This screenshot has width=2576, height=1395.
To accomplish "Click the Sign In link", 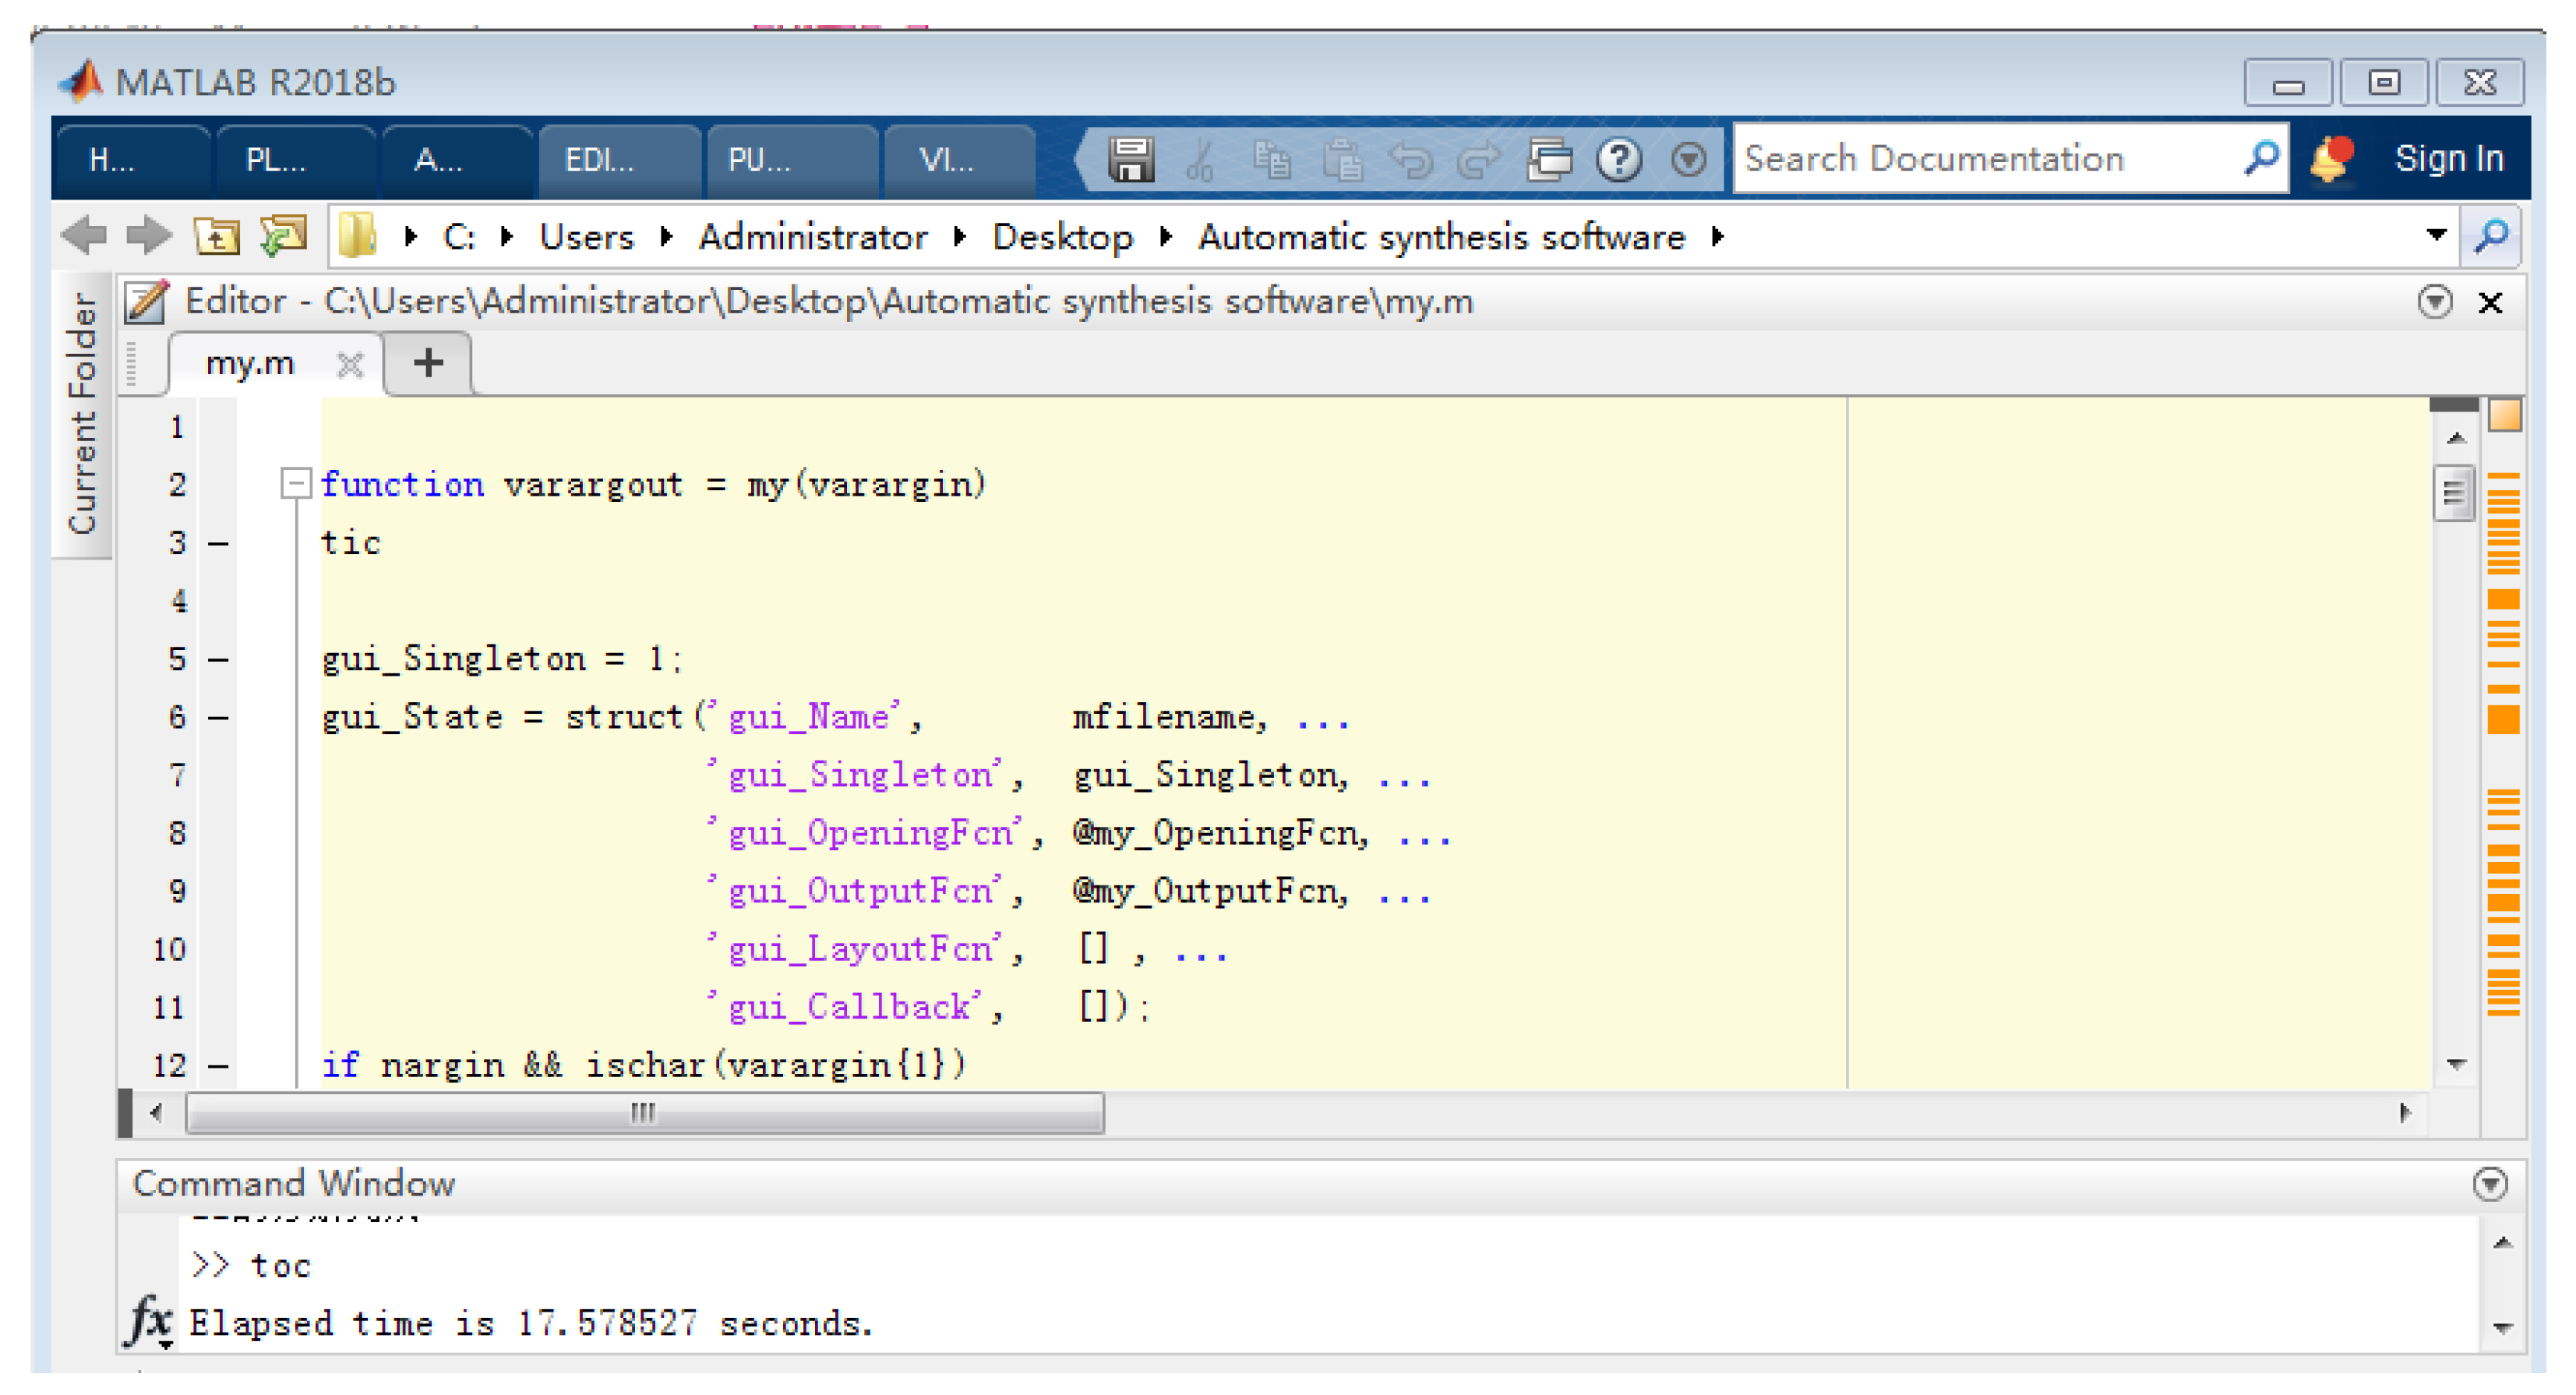I will click(2448, 159).
